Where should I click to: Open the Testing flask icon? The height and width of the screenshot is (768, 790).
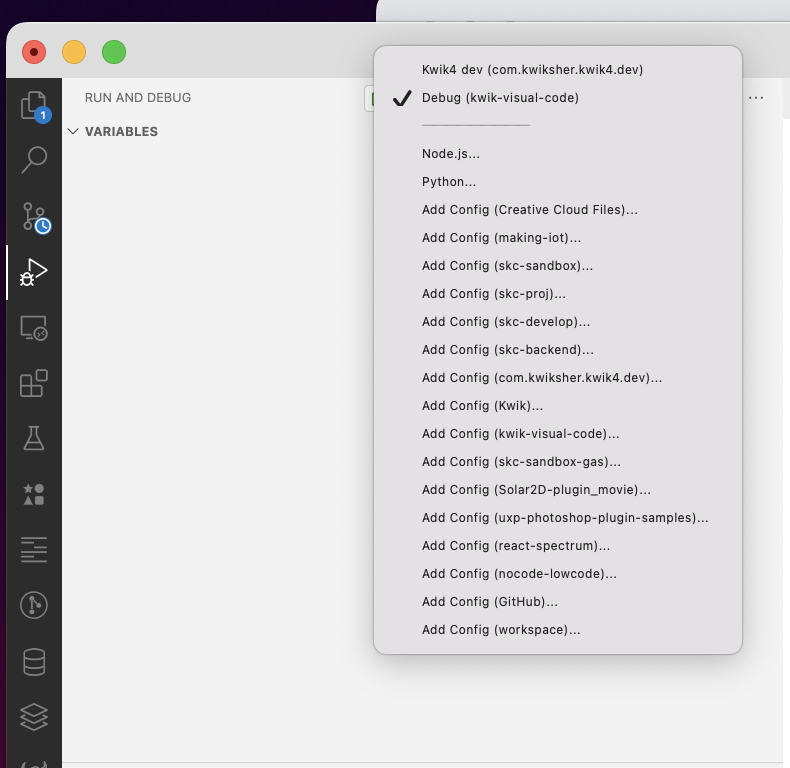coord(34,438)
